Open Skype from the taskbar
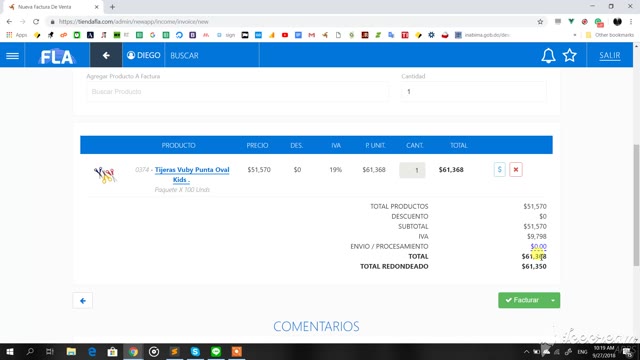640x360 pixels. 195,351
